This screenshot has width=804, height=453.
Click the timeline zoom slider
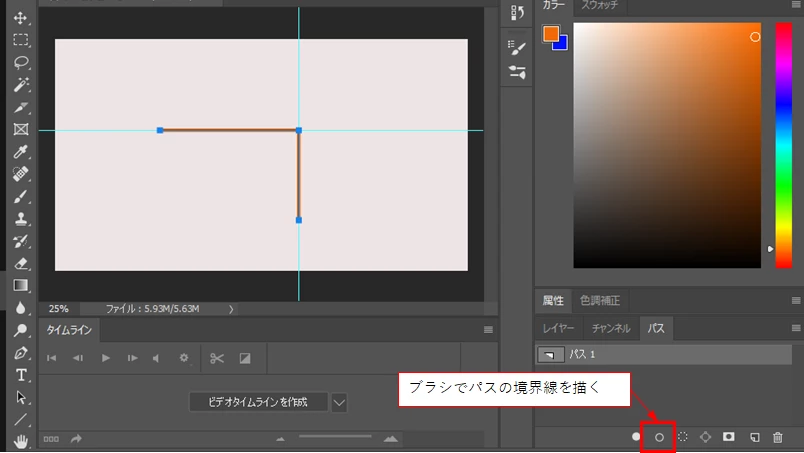(335, 437)
